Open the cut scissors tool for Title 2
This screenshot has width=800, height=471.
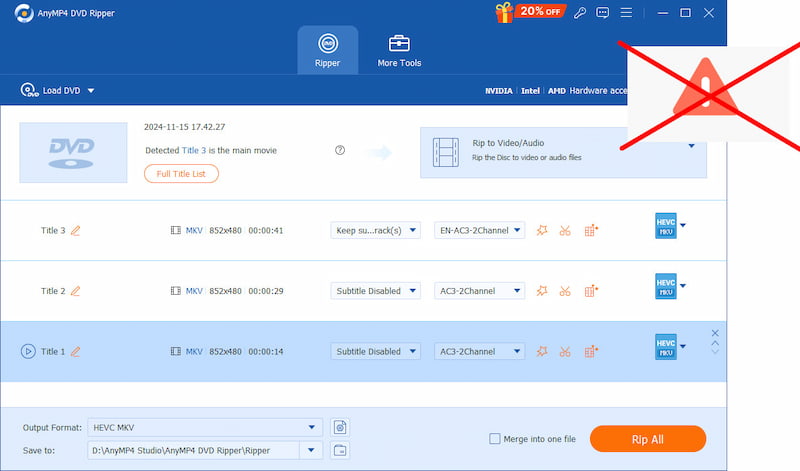click(x=565, y=291)
